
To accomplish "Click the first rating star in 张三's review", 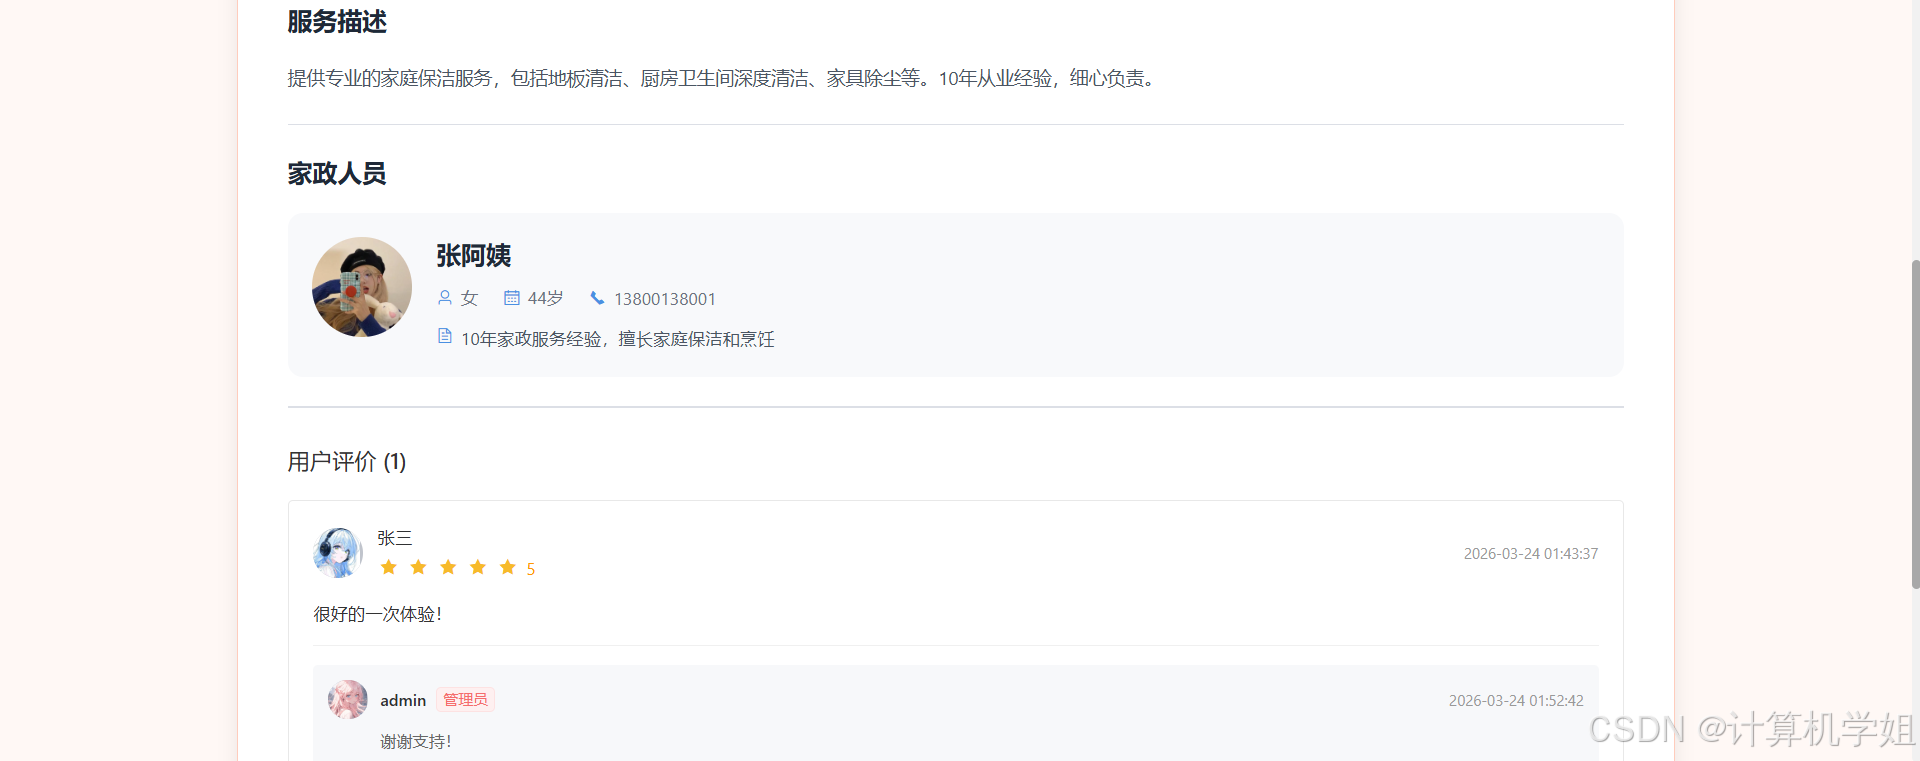I will click(389, 568).
